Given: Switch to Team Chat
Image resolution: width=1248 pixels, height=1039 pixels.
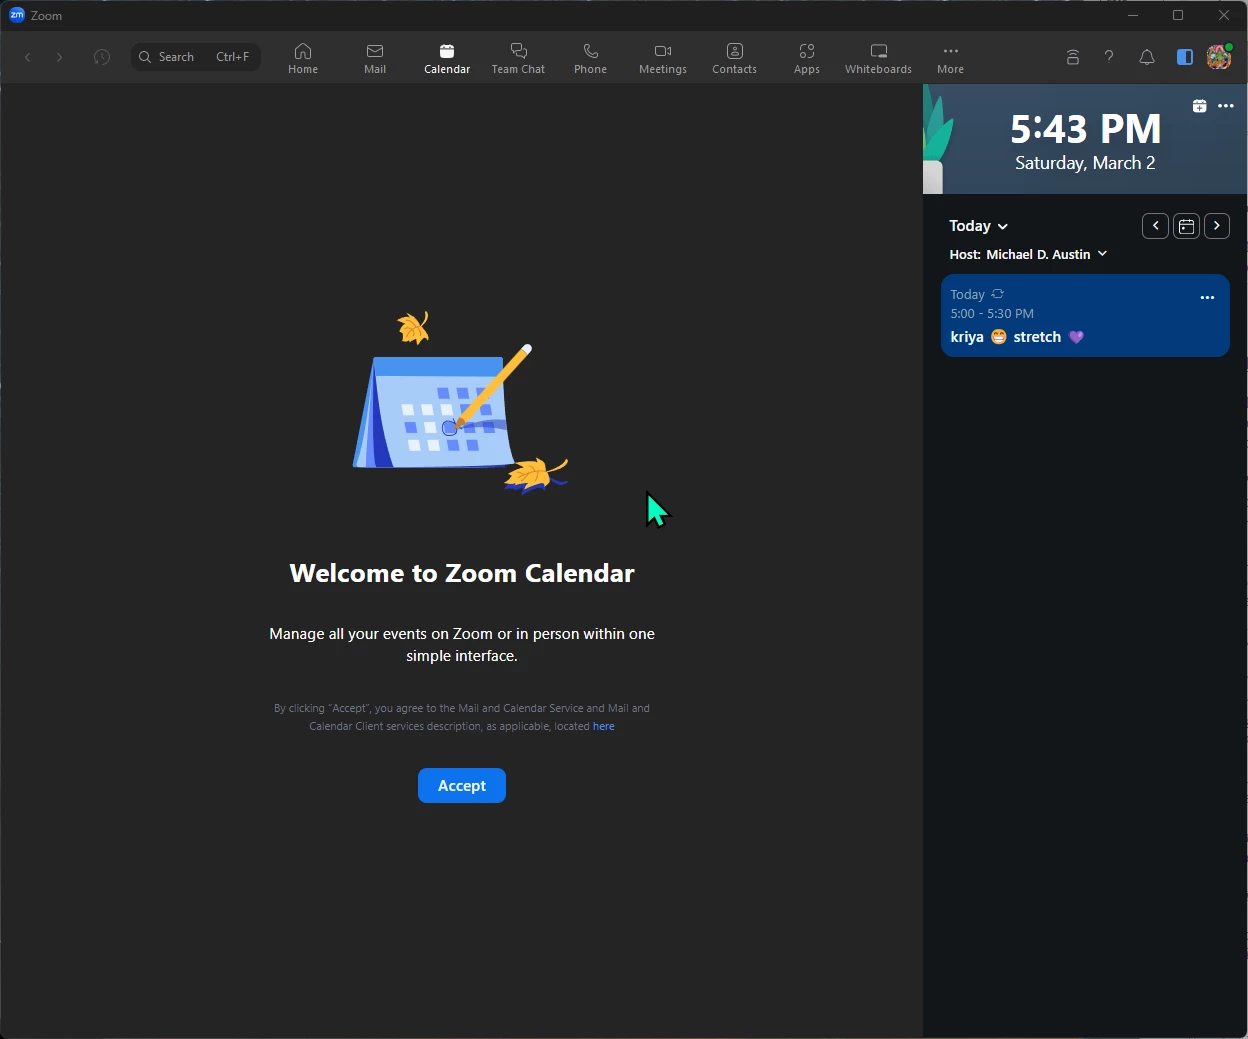Looking at the screenshot, I should coord(518,58).
